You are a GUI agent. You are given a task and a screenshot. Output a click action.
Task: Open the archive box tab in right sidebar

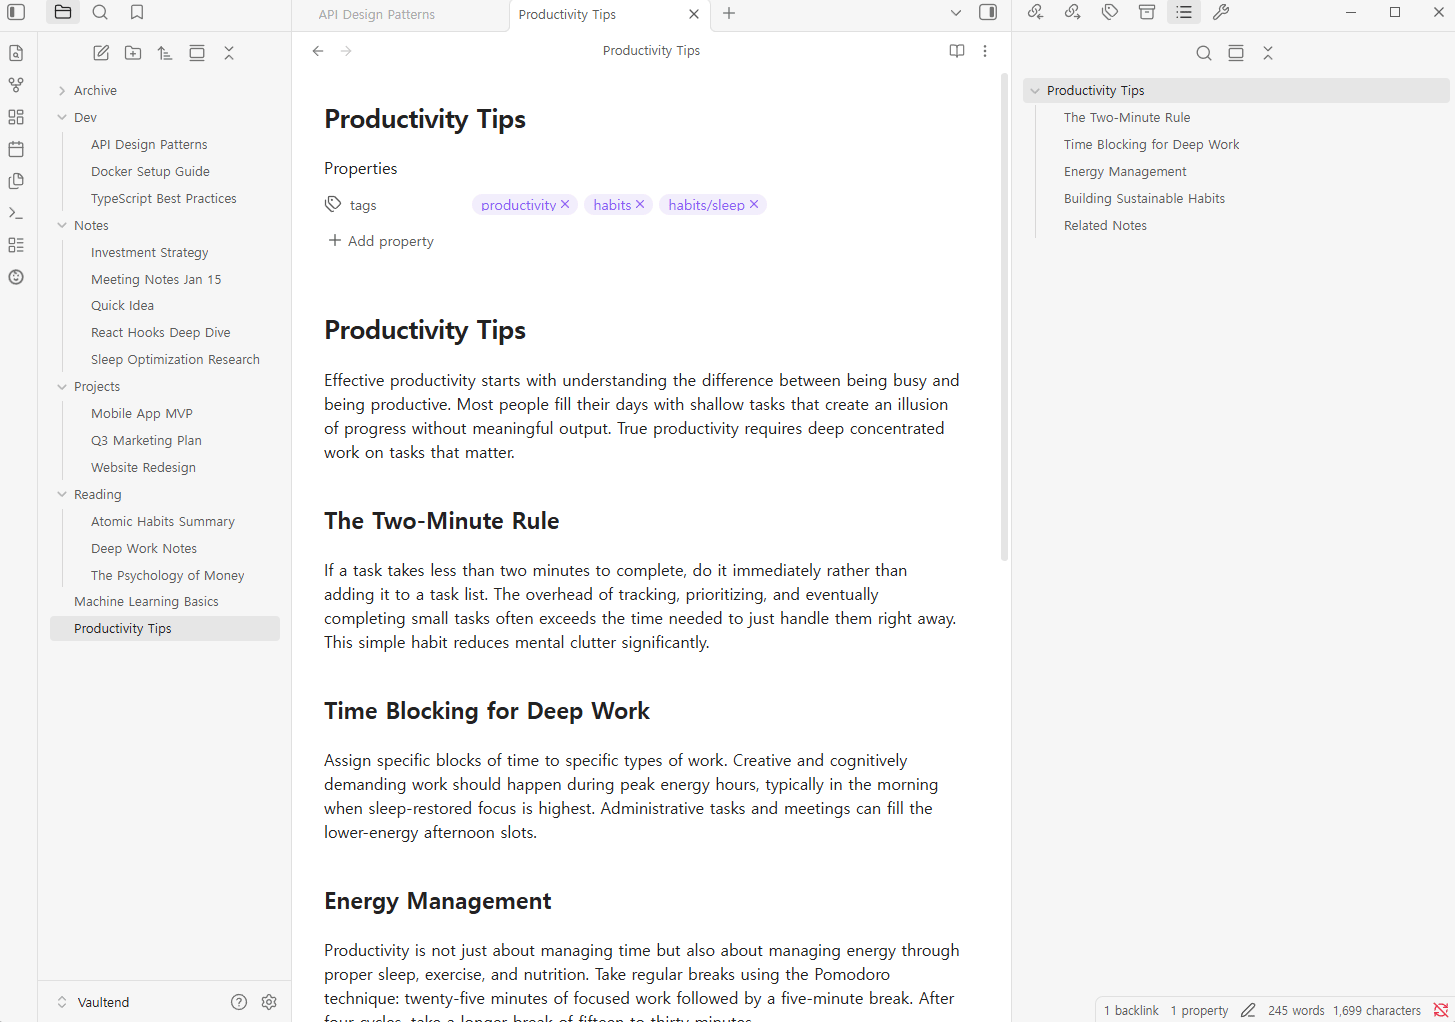point(1147,13)
